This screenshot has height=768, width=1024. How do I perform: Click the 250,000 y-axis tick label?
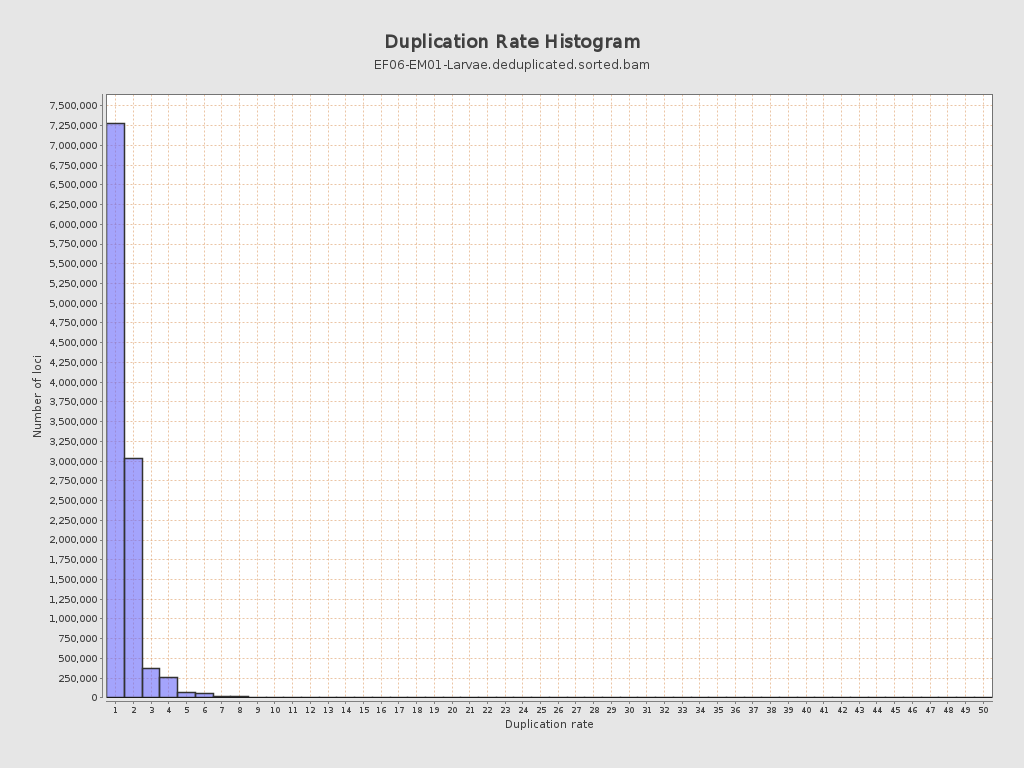click(x=78, y=678)
